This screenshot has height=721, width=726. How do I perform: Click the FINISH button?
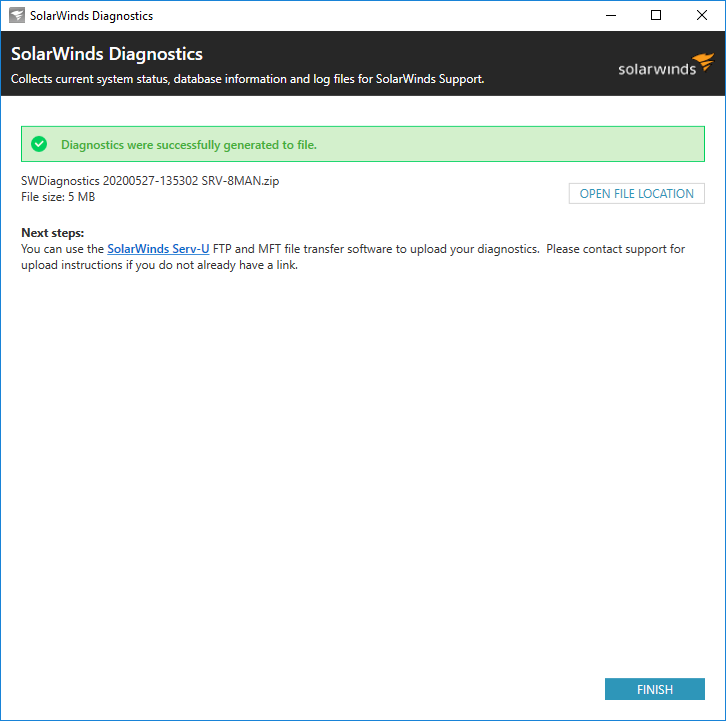click(654, 689)
